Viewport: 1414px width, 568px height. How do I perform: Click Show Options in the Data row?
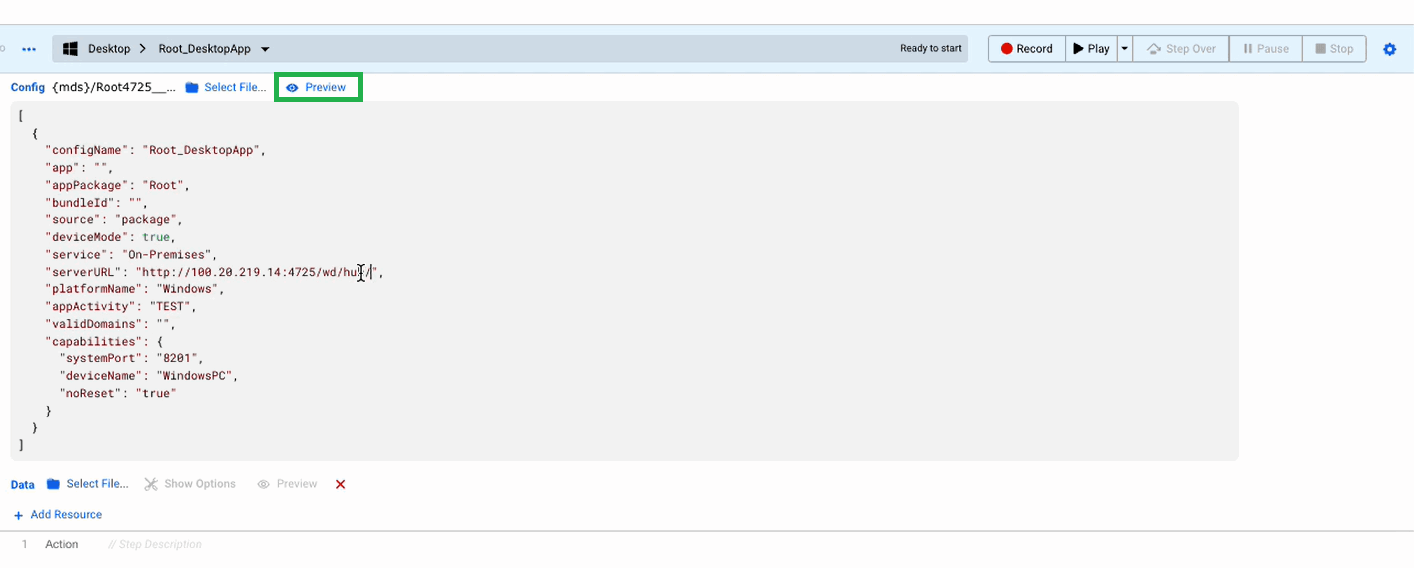[x=190, y=484]
